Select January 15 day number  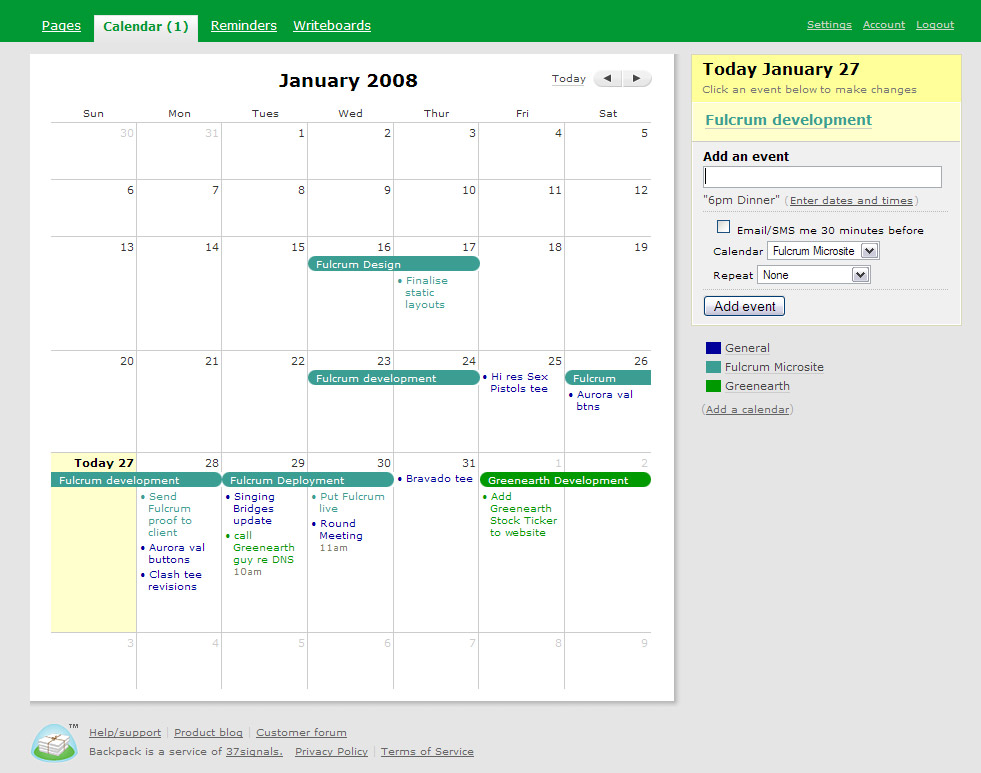pyautogui.click(x=298, y=247)
